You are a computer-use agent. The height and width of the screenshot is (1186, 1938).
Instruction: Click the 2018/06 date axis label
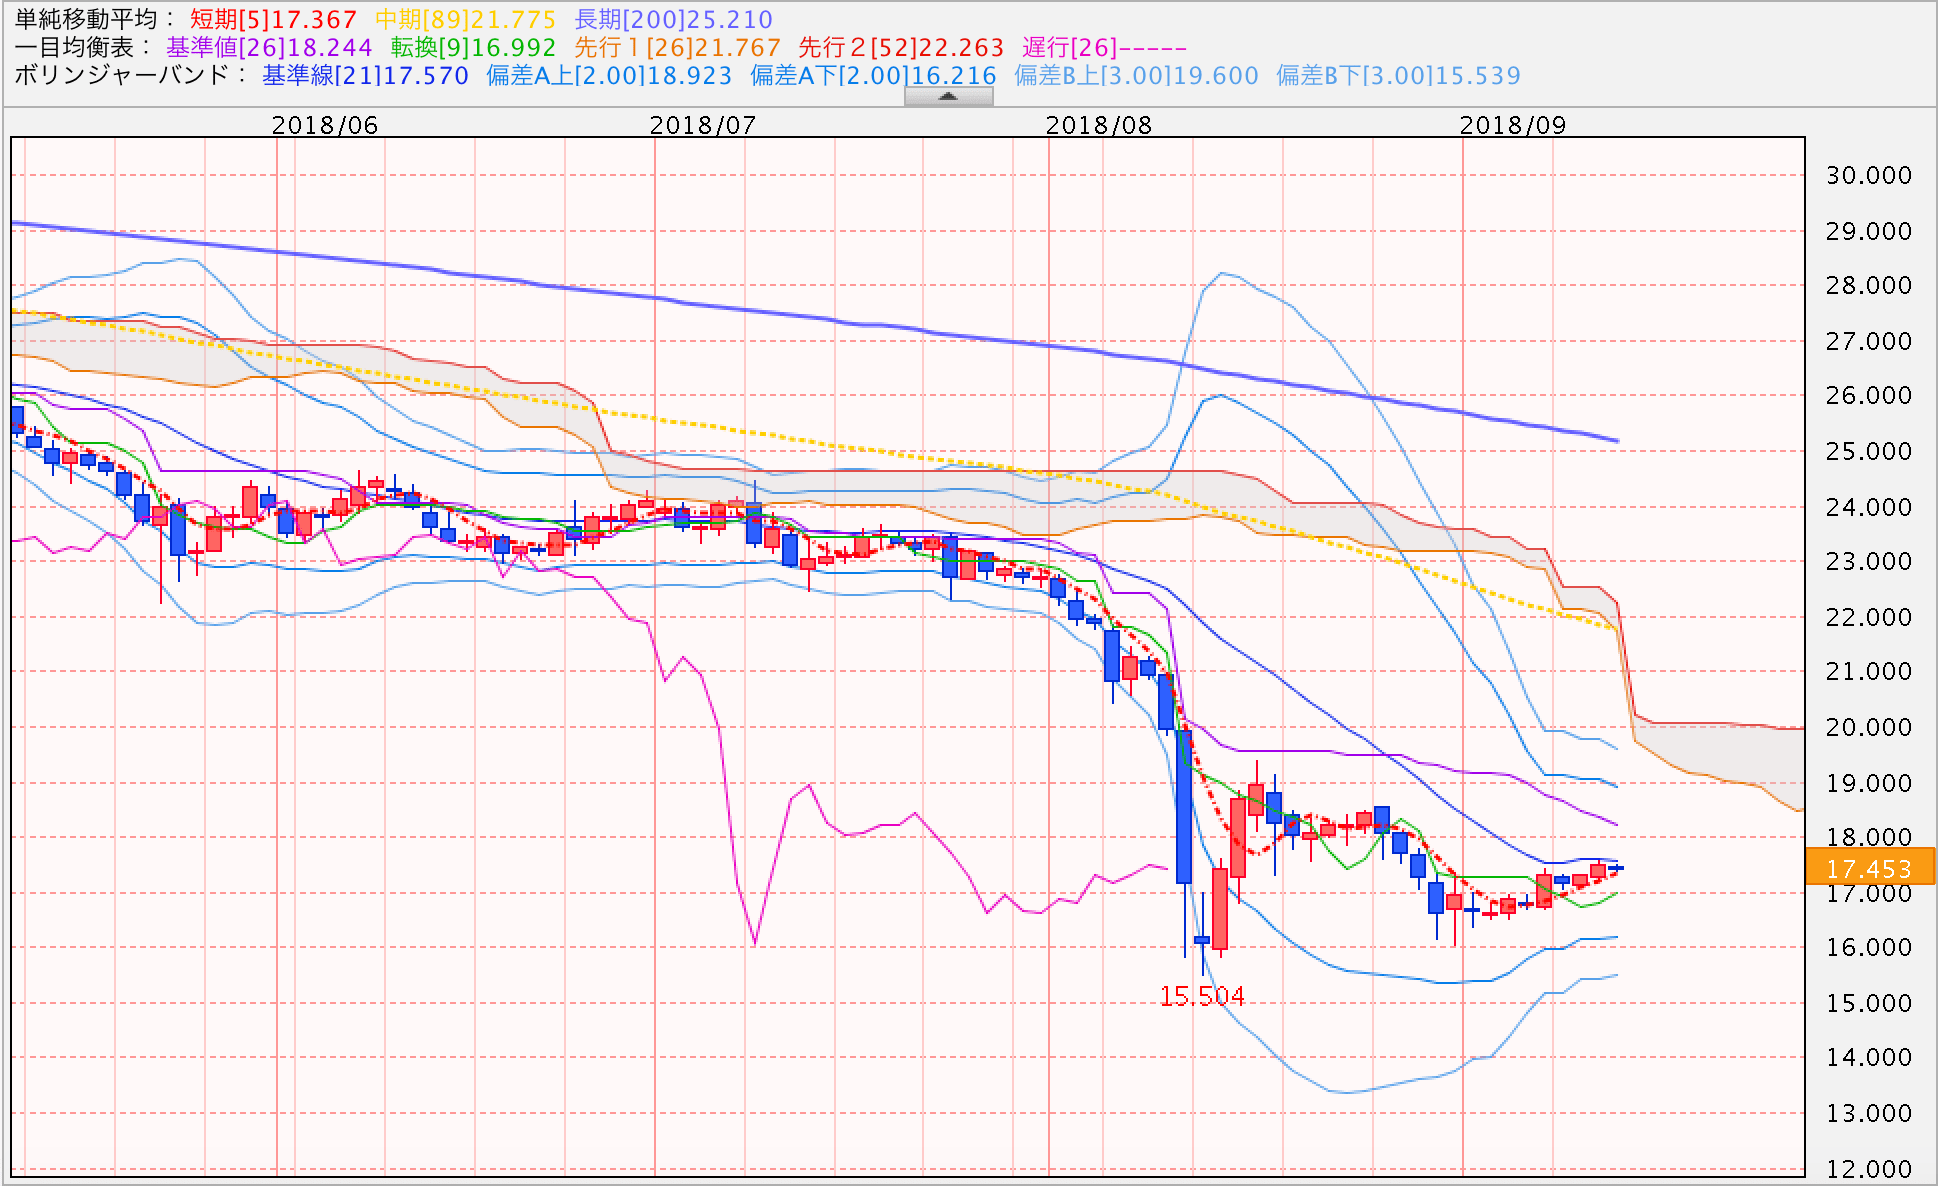click(x=325, y=125)
